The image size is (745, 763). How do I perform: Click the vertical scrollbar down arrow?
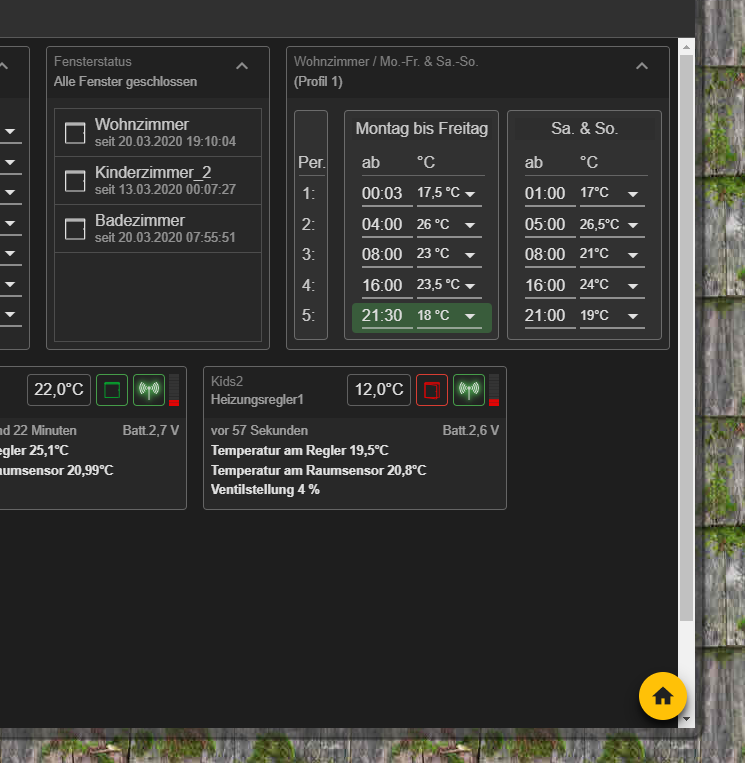pos(686,718)
